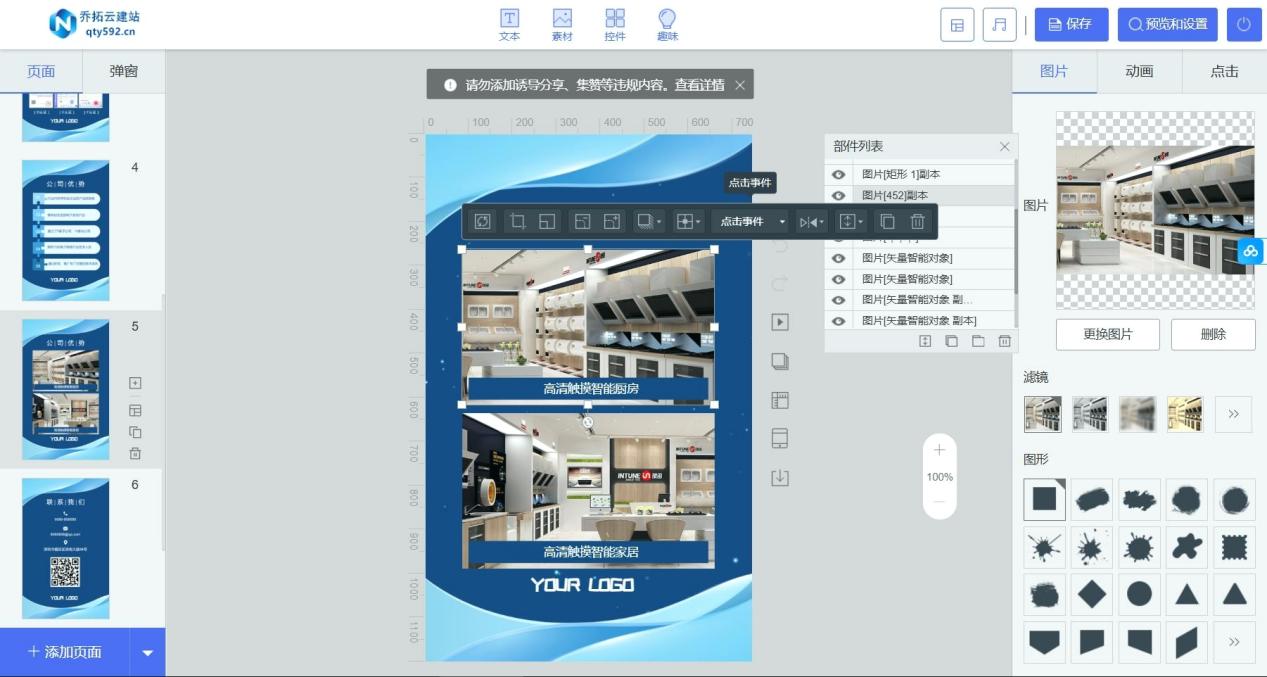Select the circle shape mask

click(x=1139, y=594)
